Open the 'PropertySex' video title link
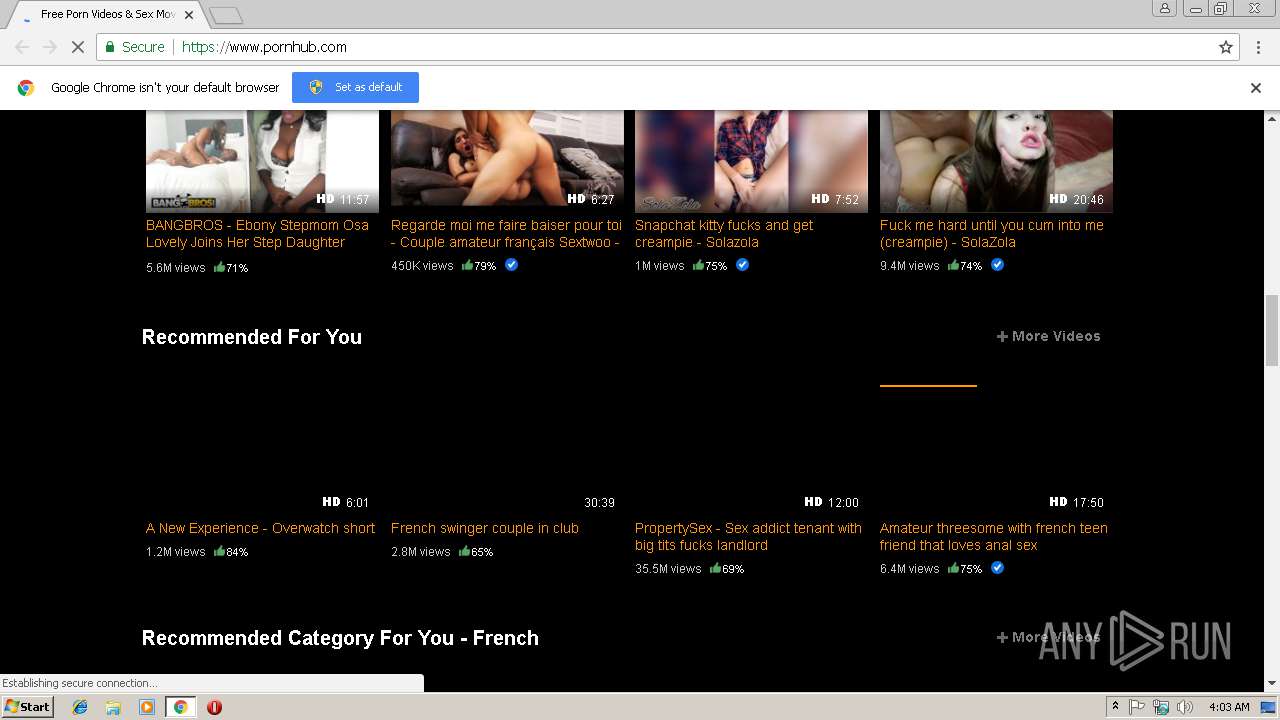The image size is (1280, 720). [748, 536]
